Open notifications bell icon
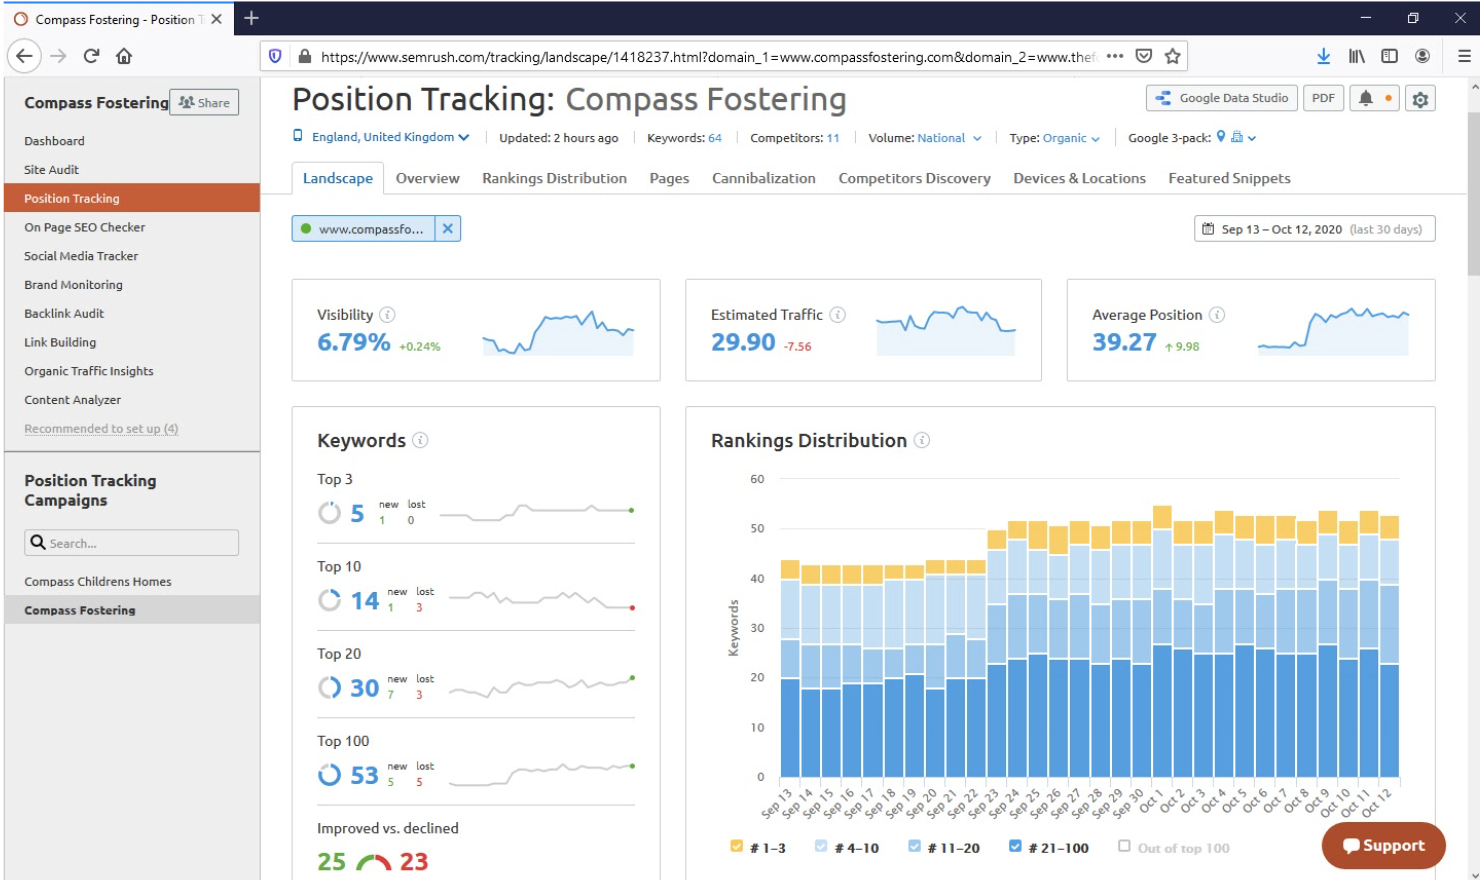The height and width of the screenshot is (880, 1480). point(1365,98)
